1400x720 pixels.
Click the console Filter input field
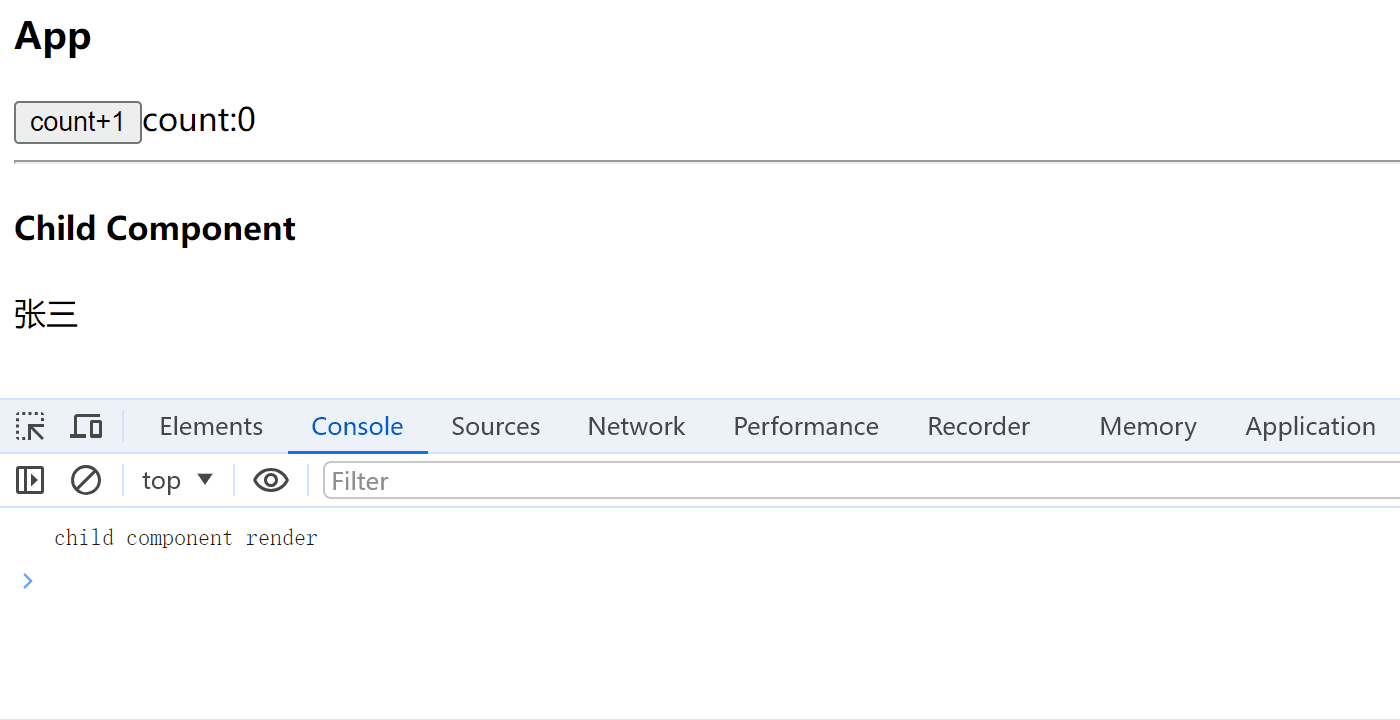tap(861, 481)
